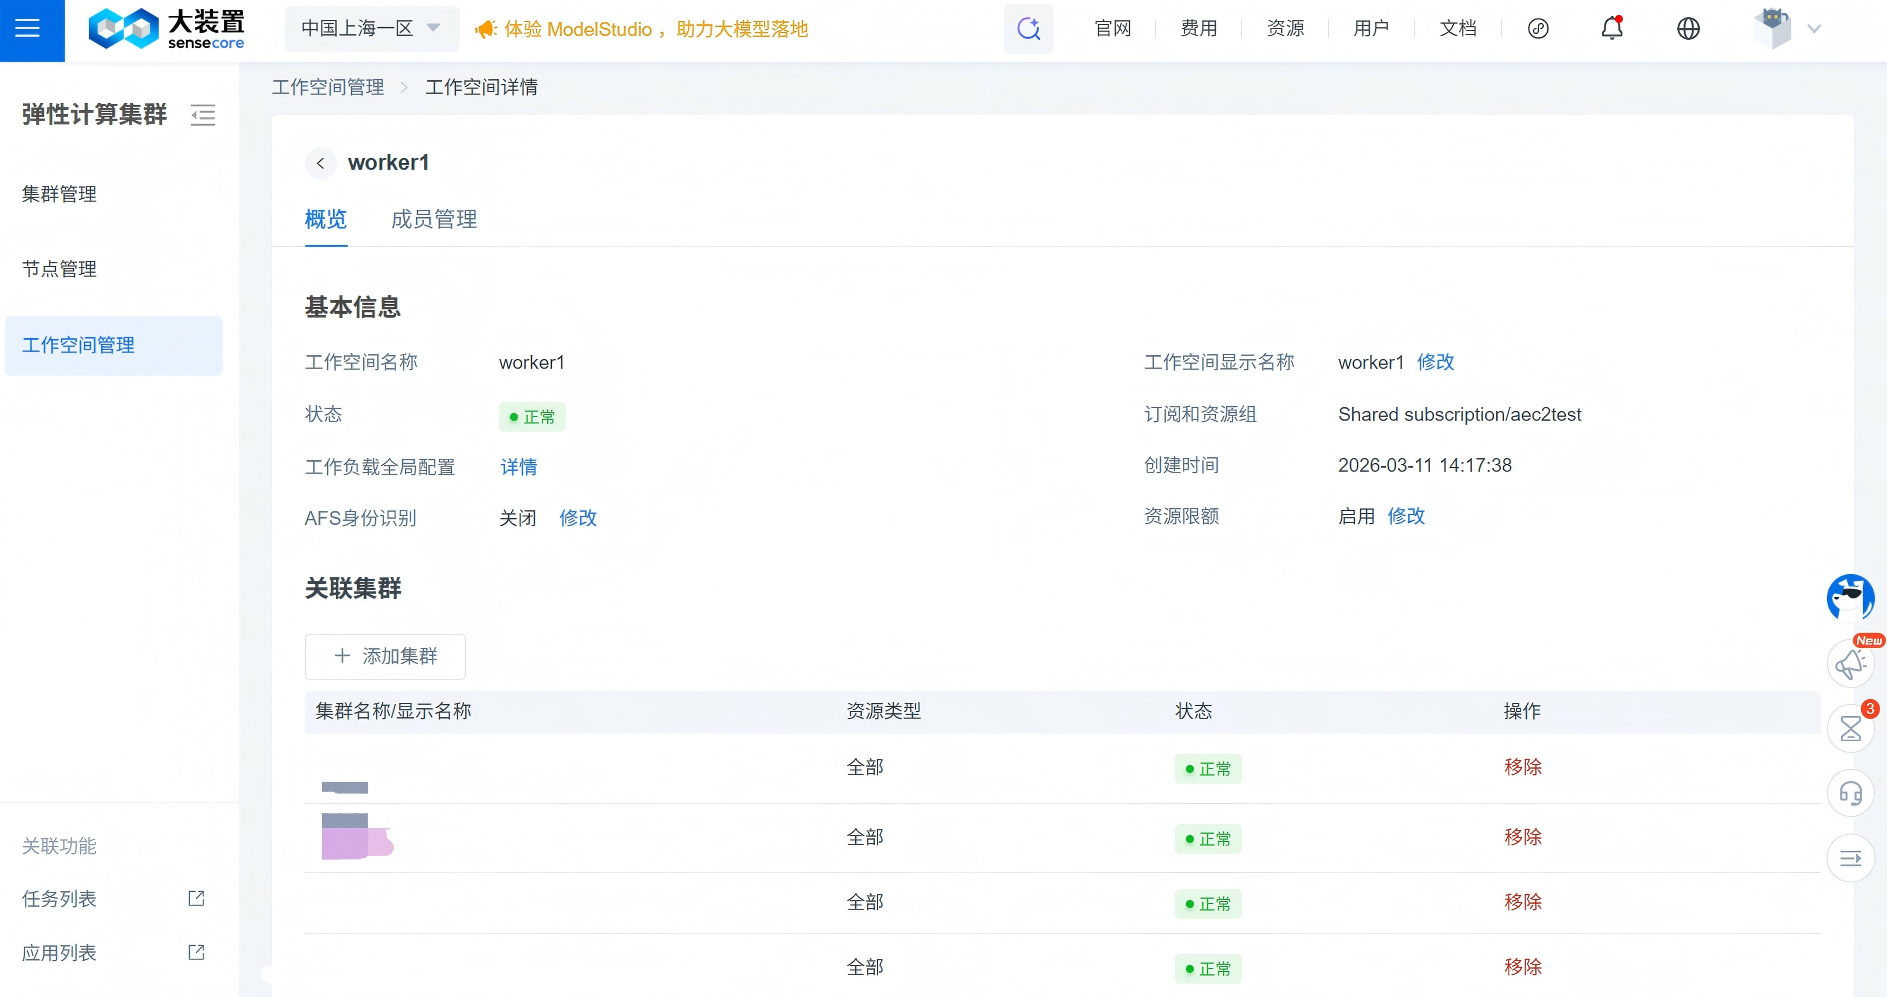Click the AI assistant search icon
Viewport: 1887px width, 997px height.
click(1028, 29)
